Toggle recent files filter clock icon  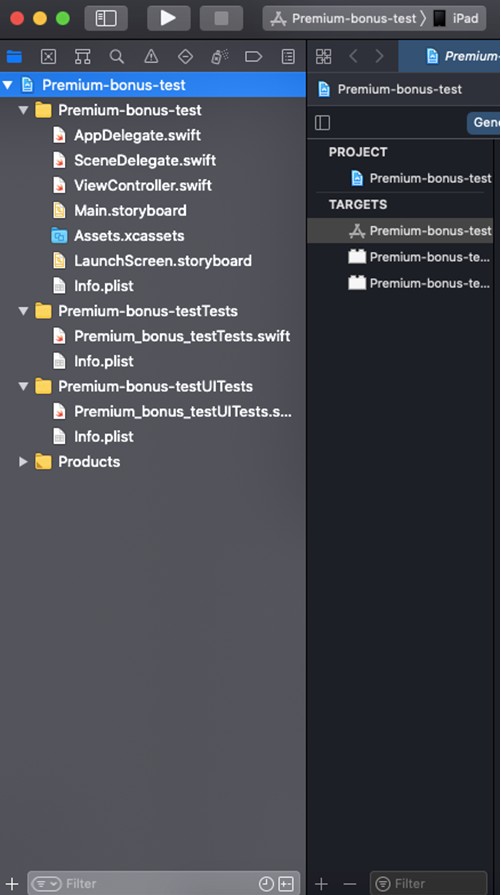tap(266, 884)
